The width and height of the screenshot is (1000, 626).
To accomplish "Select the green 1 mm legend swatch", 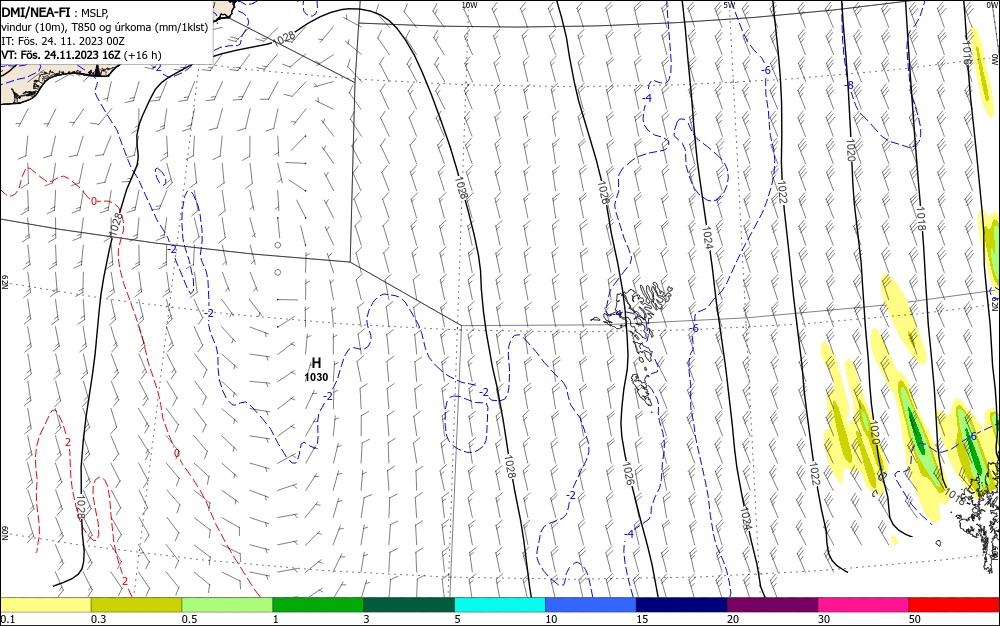I will (318, 605).
